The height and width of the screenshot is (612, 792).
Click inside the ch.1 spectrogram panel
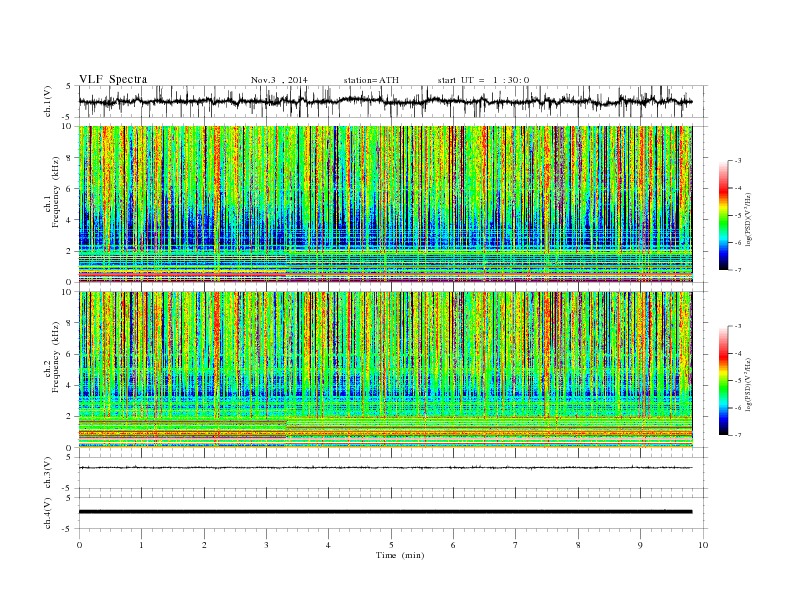[385, 204]
